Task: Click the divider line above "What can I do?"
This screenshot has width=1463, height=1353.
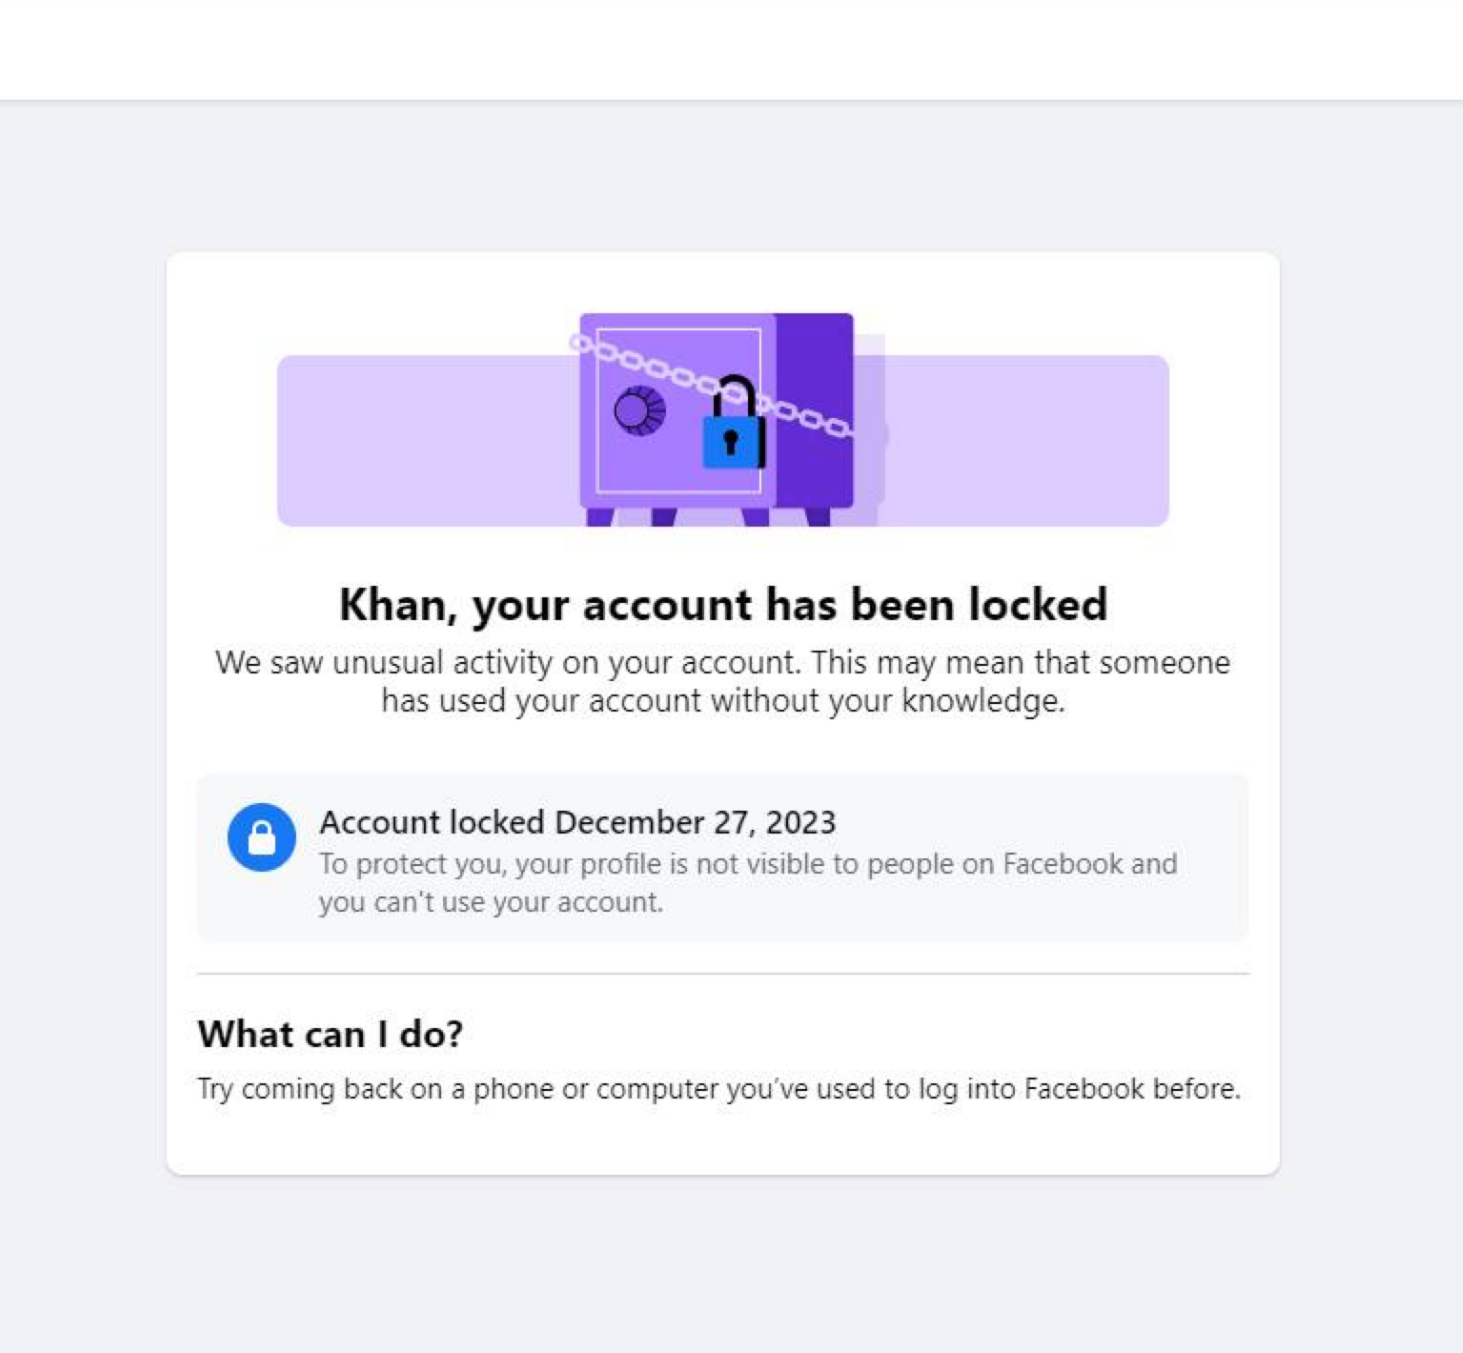Action: pos(723,973)
